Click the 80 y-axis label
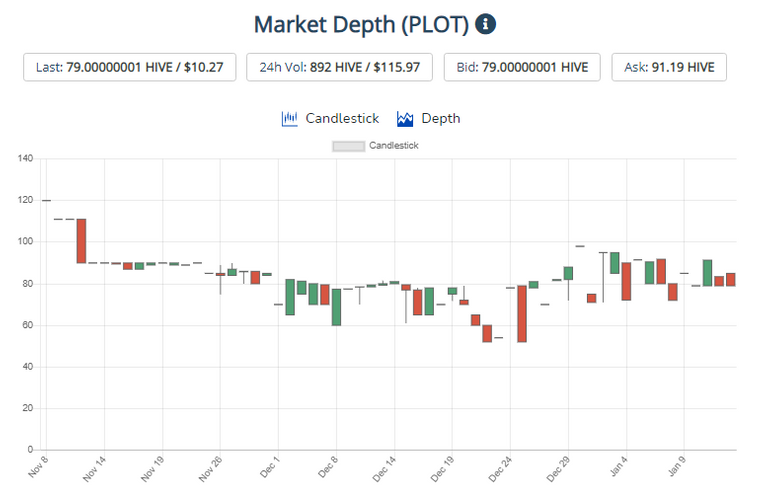This screenshot has width=768, height=499. pos(27,284)
